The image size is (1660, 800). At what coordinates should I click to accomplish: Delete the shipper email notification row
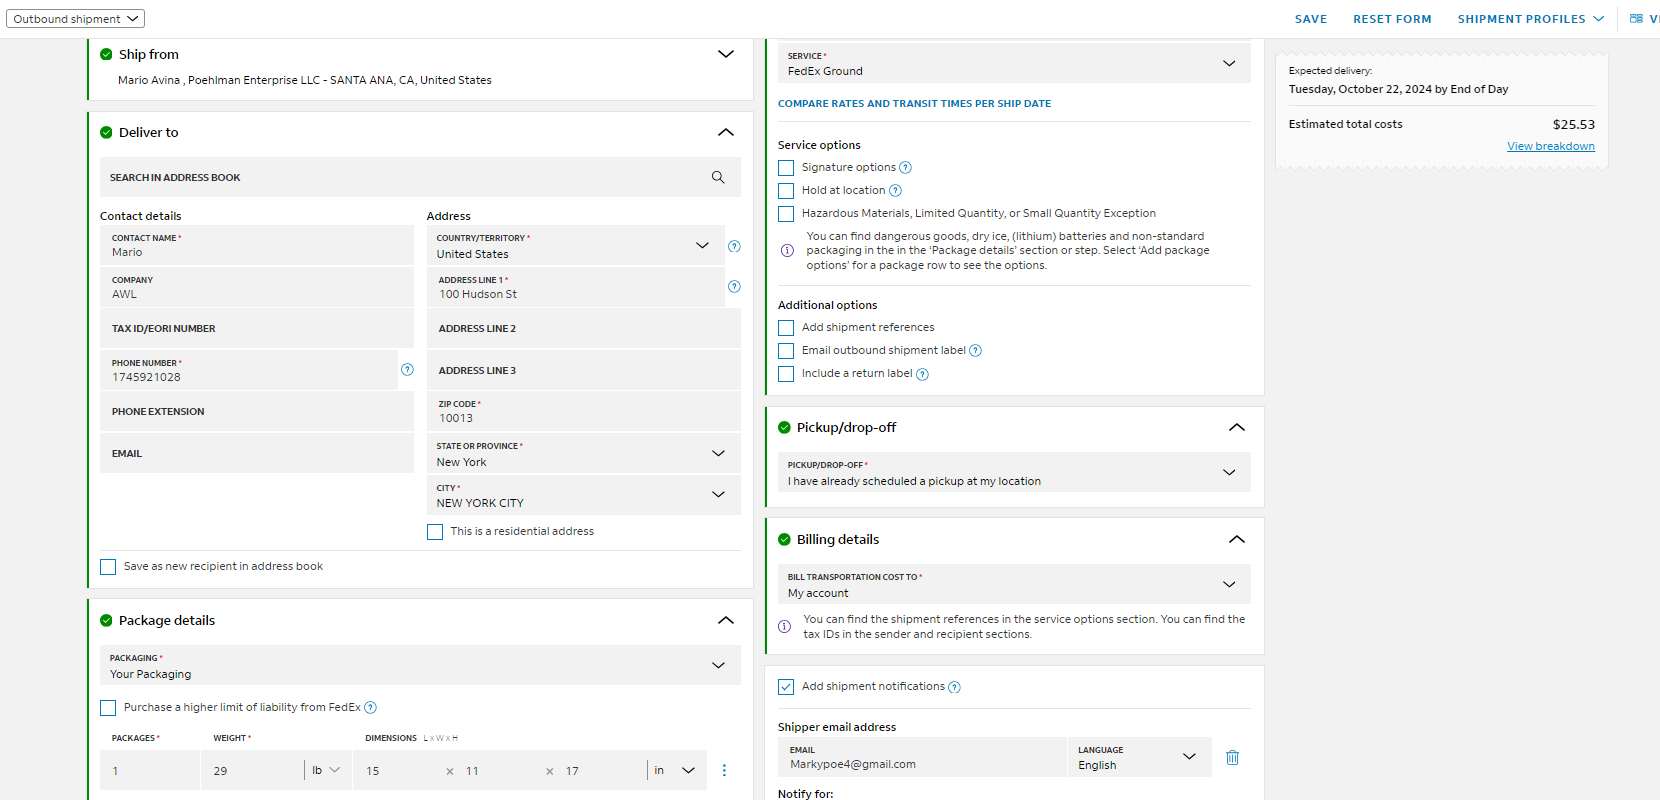coord(1232,757)
